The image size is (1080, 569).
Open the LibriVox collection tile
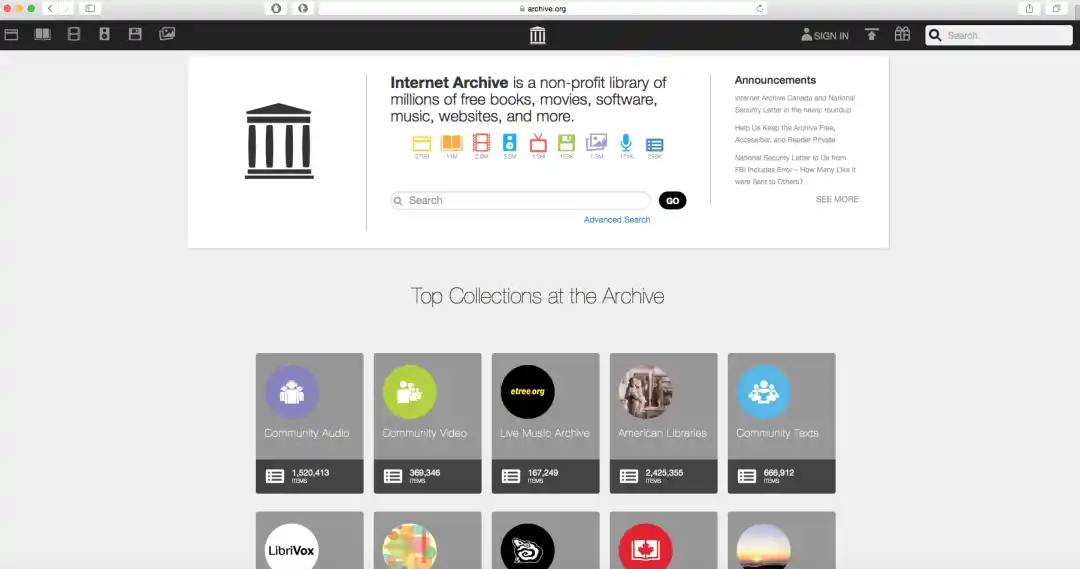coord(309,540)
